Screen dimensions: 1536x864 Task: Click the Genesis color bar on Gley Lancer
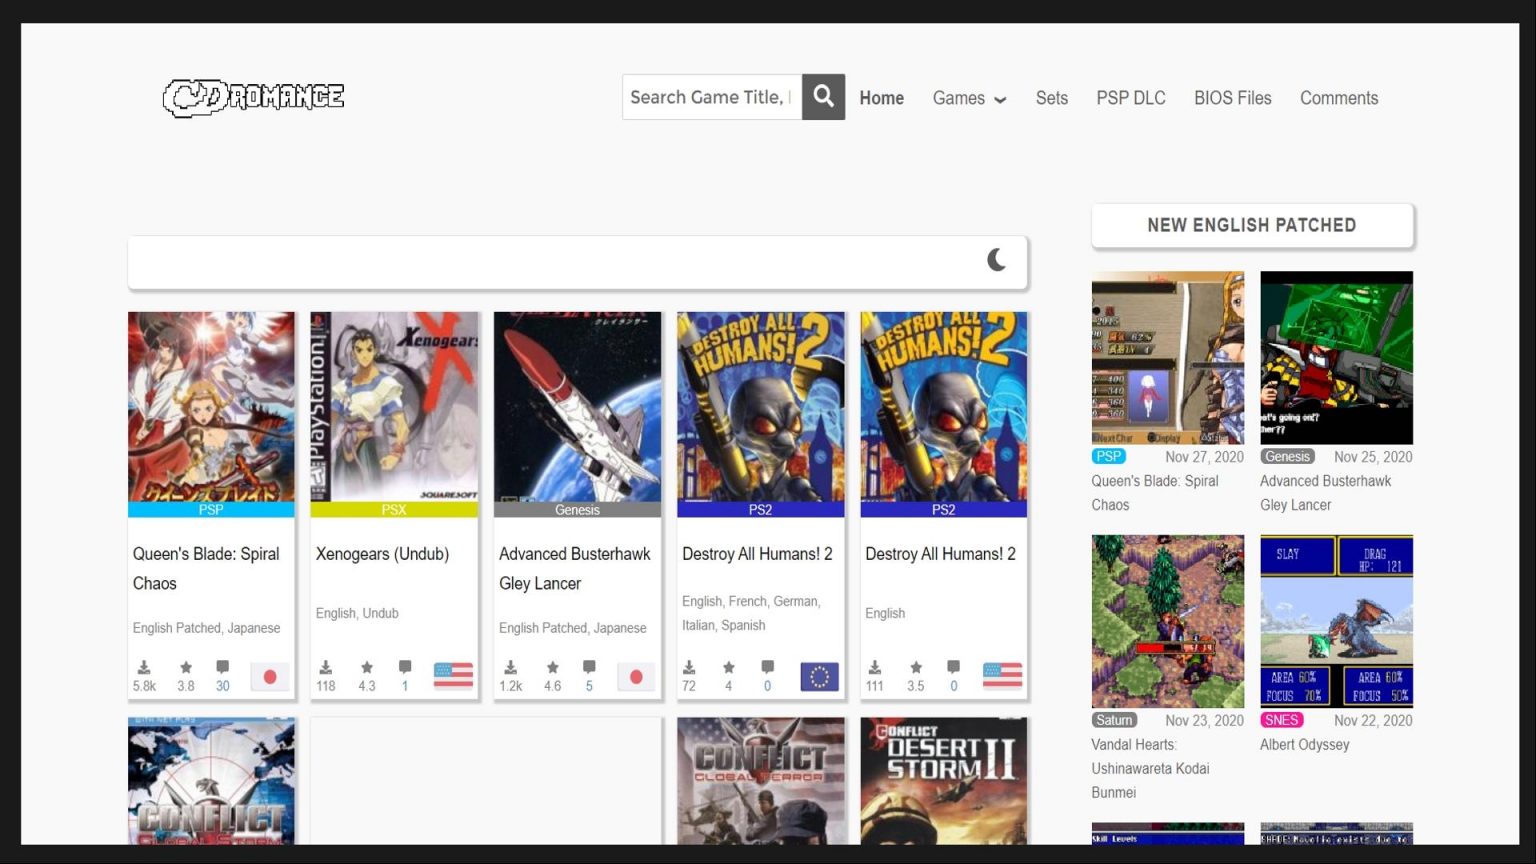click(x=577, y=510)
